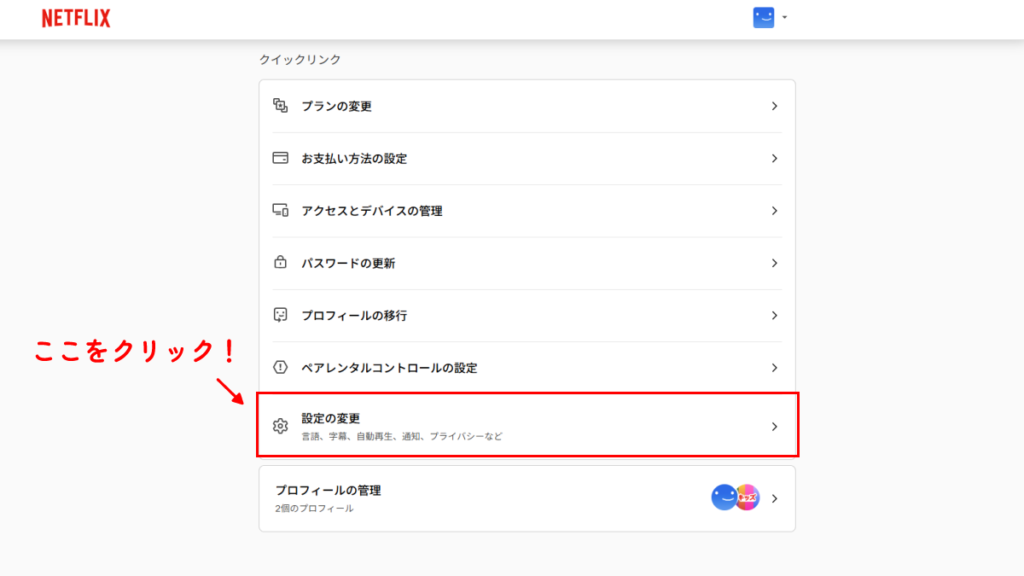Open the account dropdown arrow in the top right
This screenshot has width=1024, height=576.
(784, 17)
